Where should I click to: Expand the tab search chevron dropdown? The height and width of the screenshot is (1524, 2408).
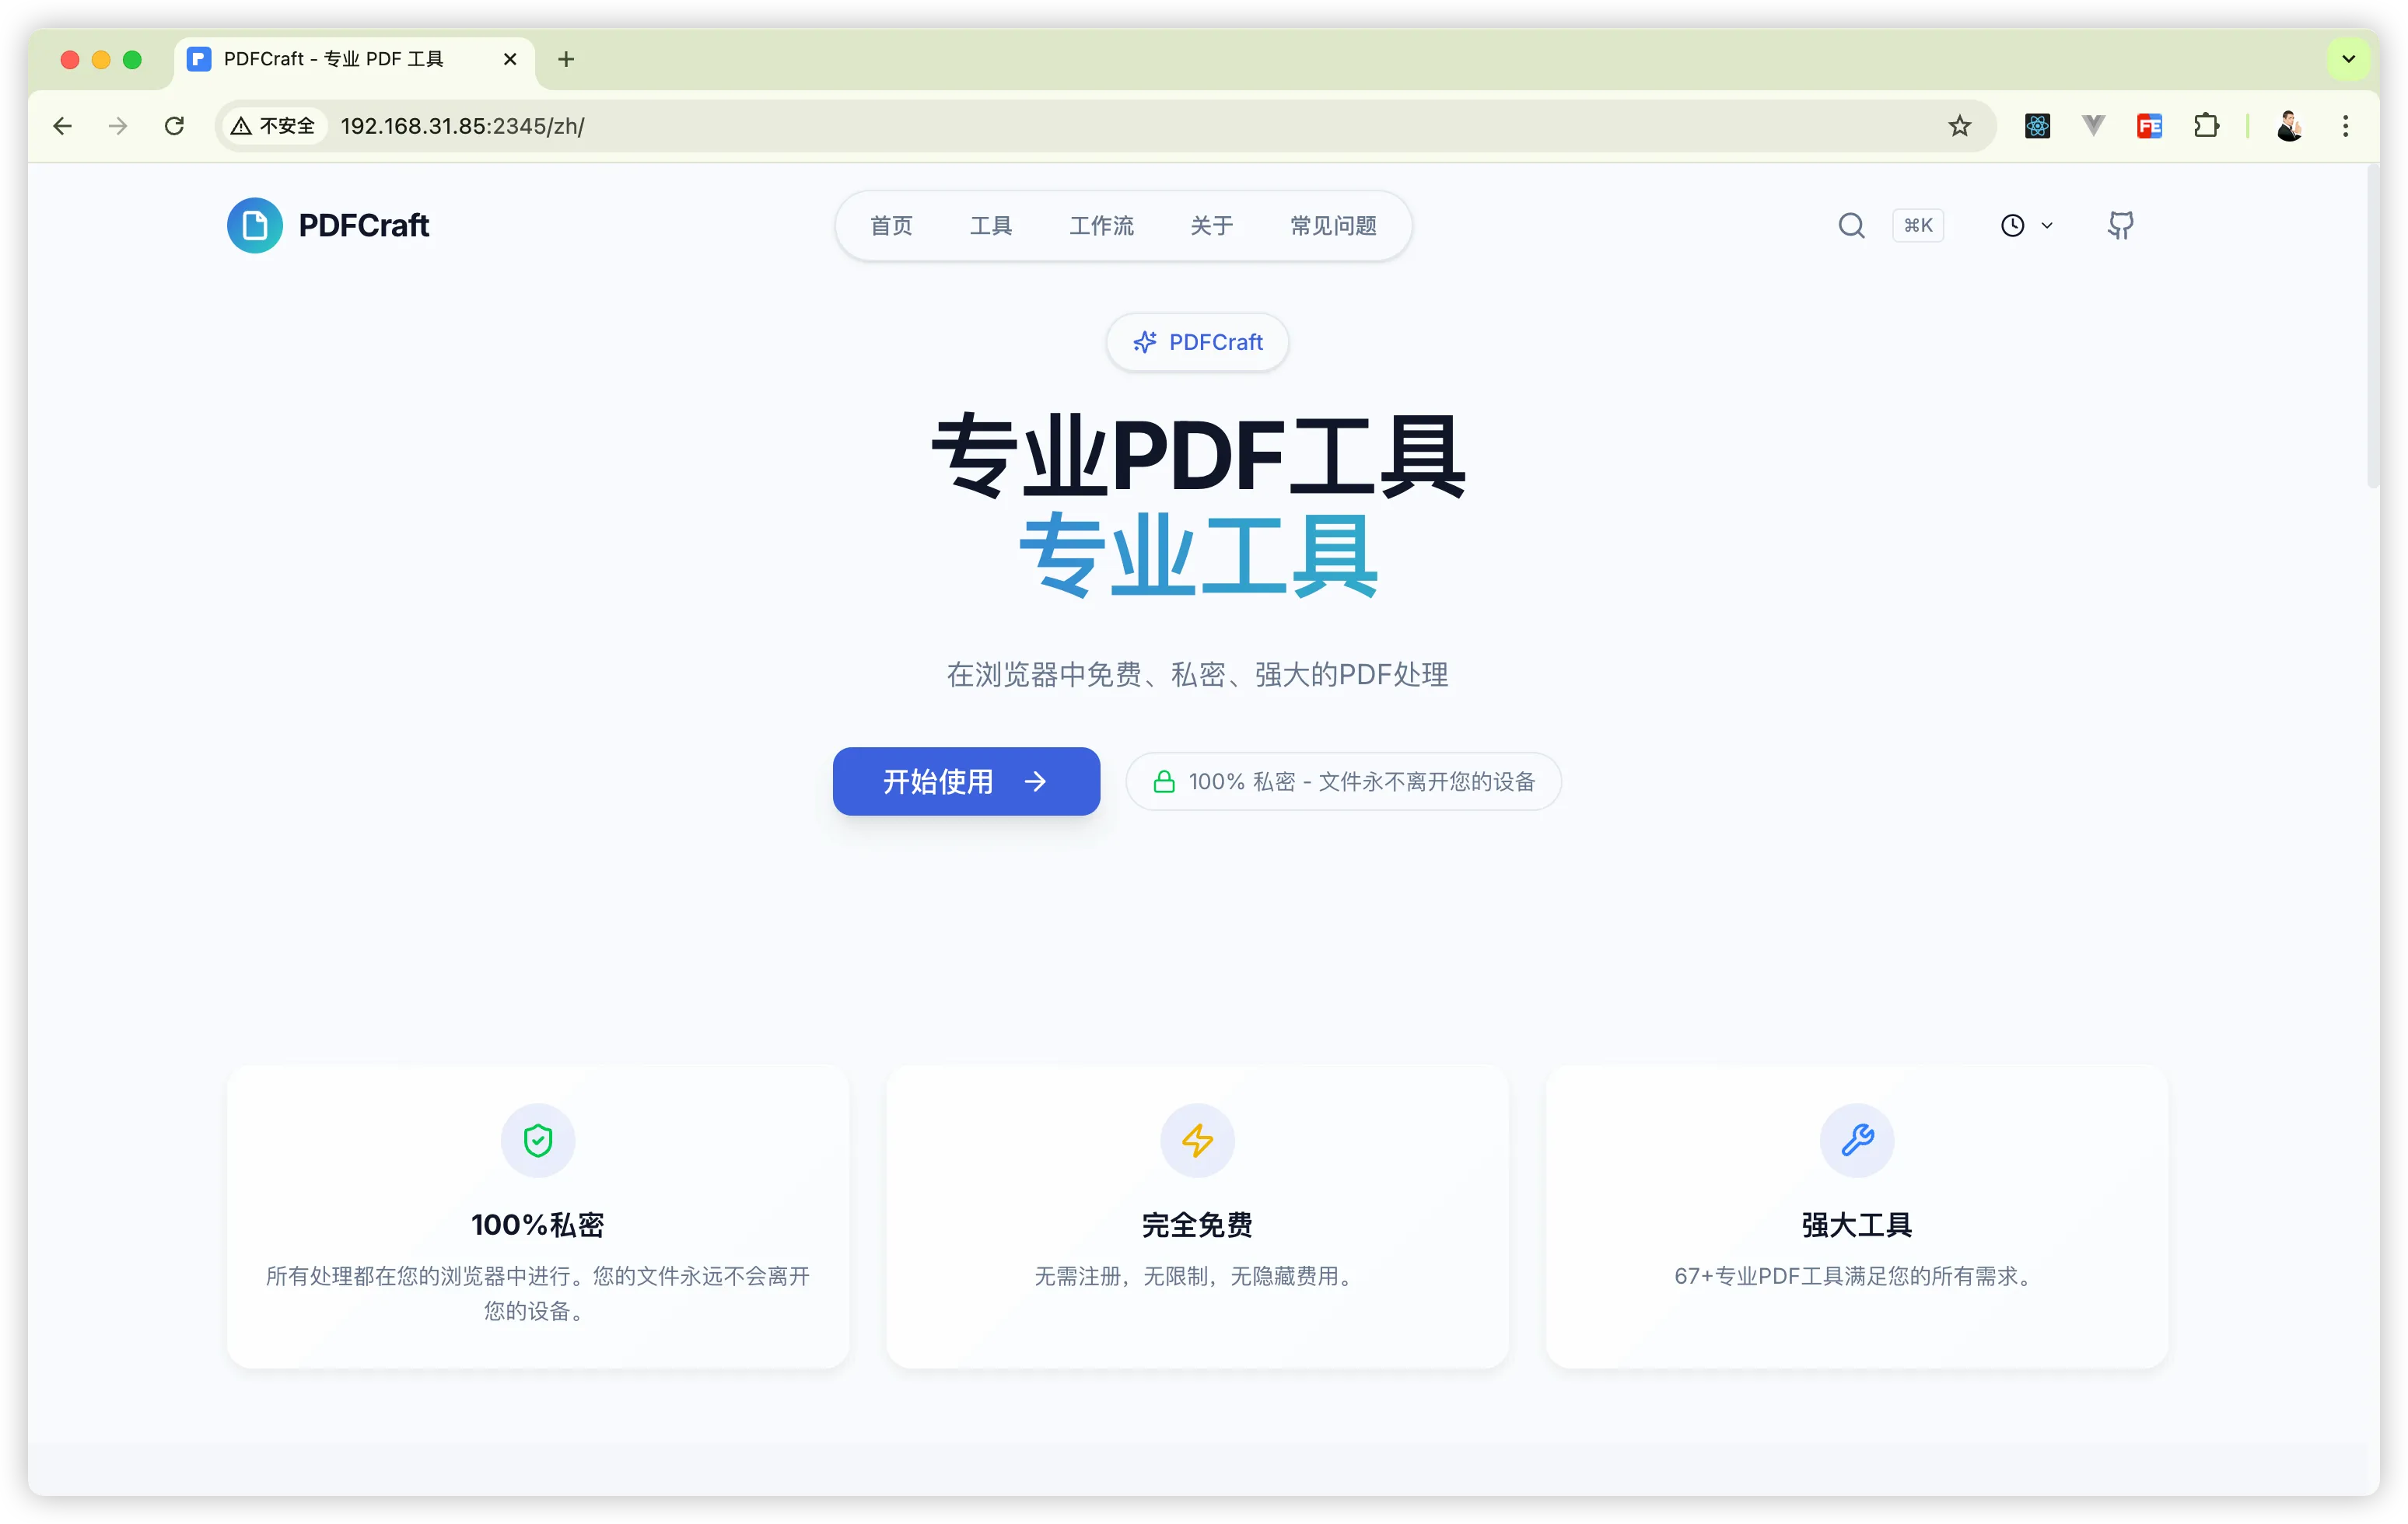[x=2348, y=59]
